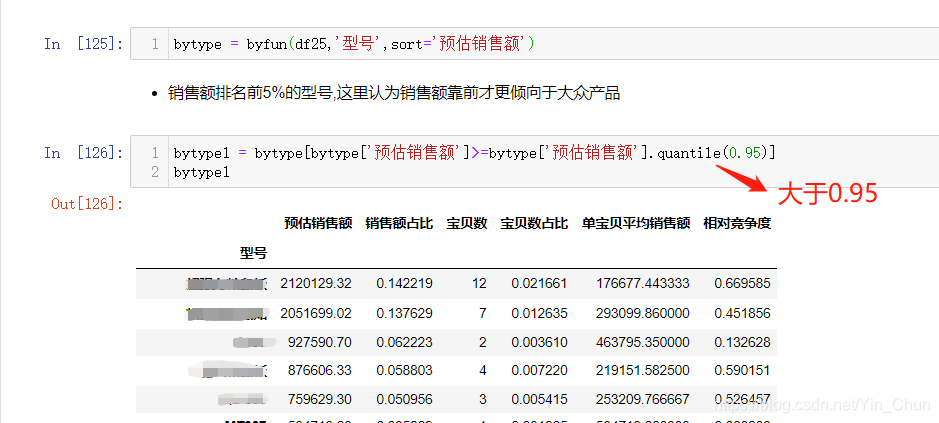The image size is (939, 423).
Task: Click inside code cell In [126]
Action: coord(535,162)
